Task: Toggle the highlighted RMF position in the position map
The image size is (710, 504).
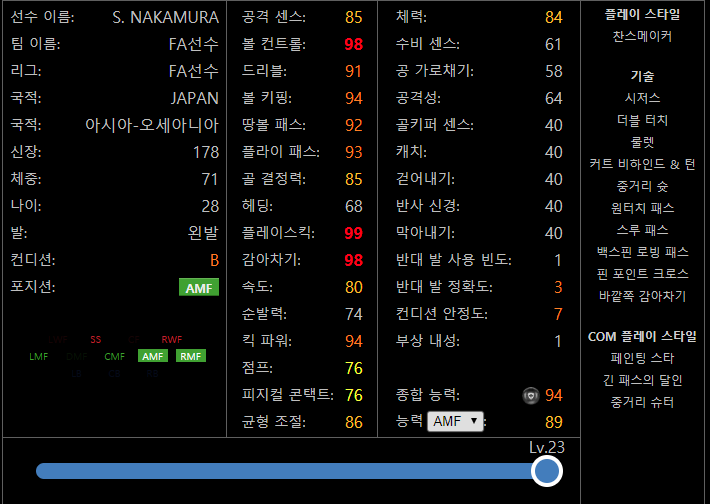Action: (191, 356)
